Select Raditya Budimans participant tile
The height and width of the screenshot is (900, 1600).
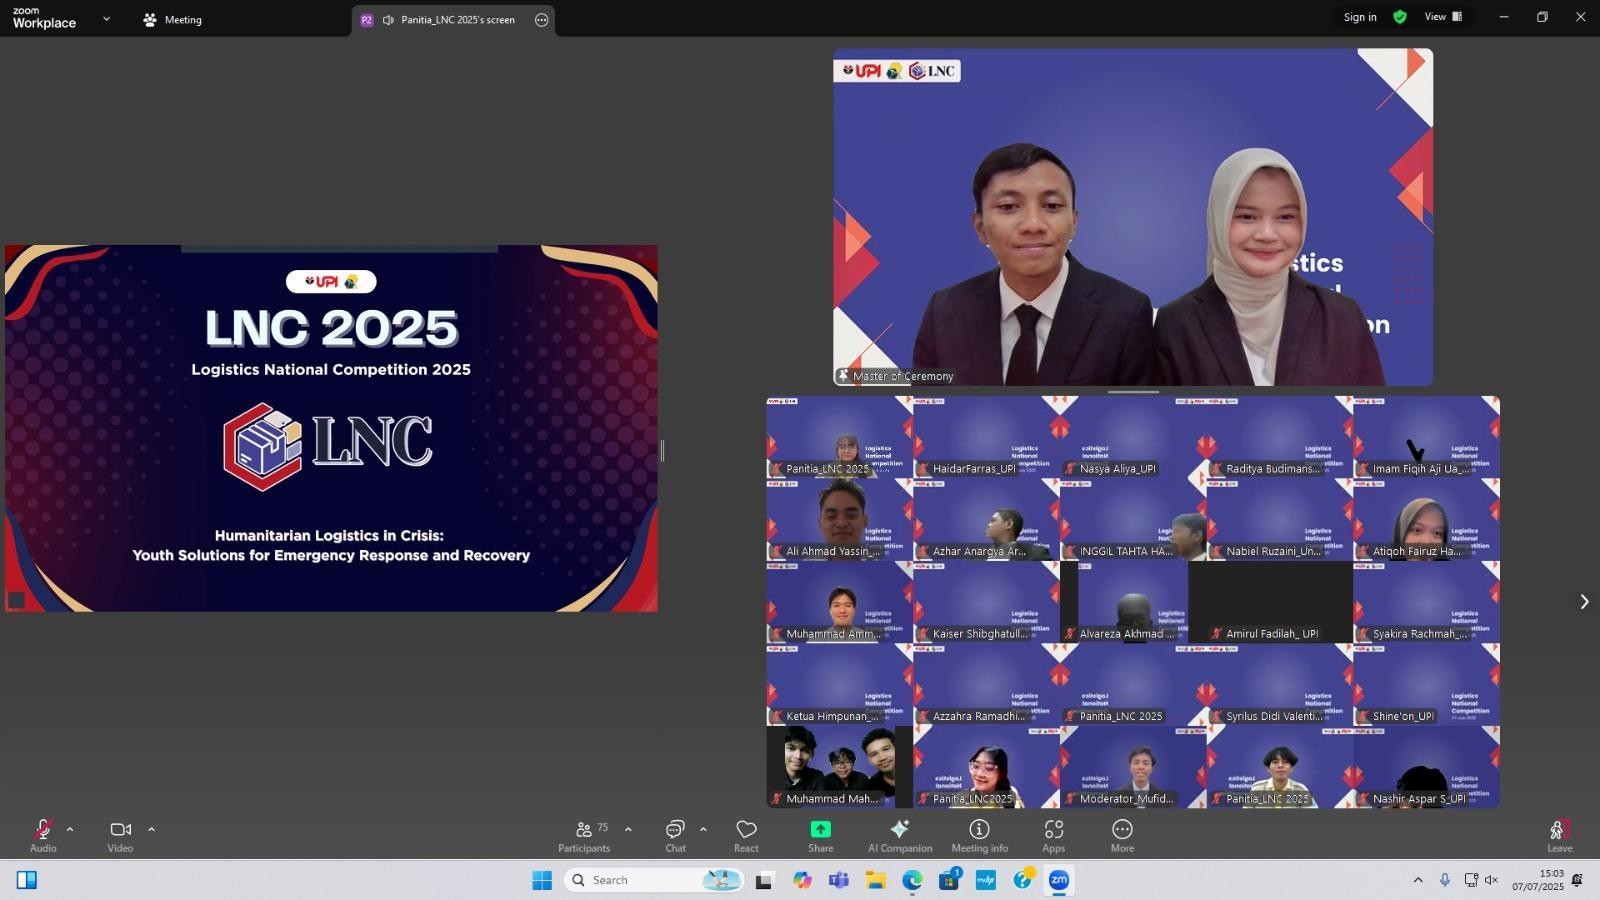coord(1279,437)
